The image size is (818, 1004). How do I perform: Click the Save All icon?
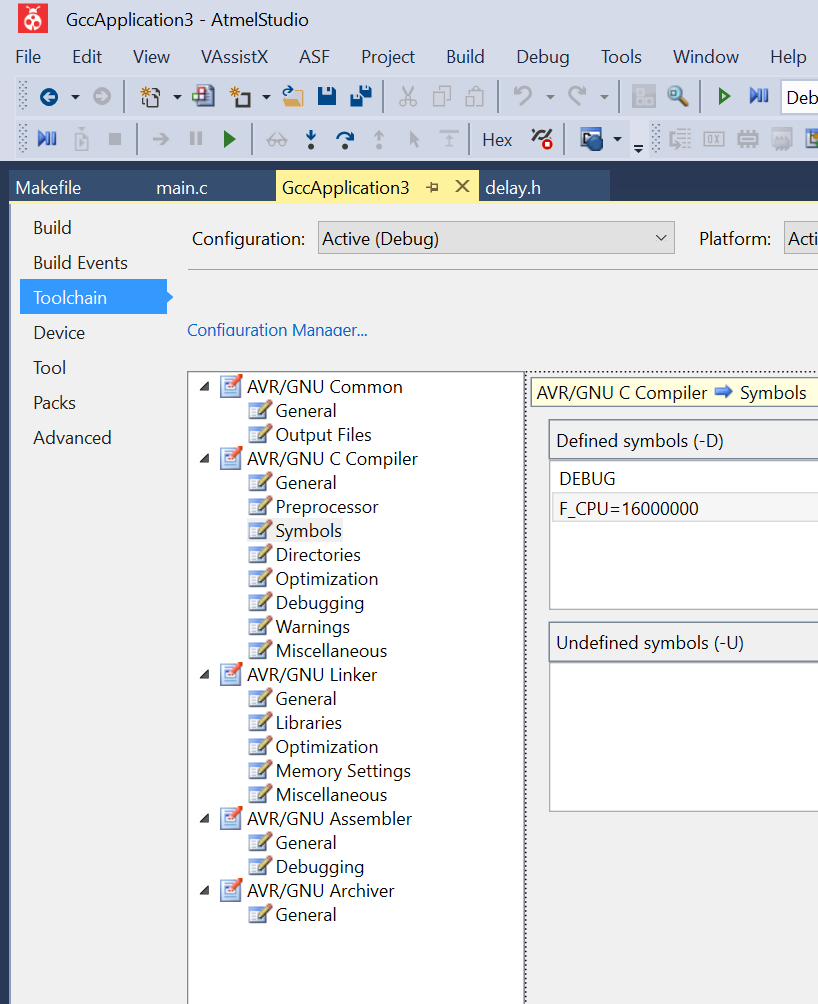(x=361, y=97)
